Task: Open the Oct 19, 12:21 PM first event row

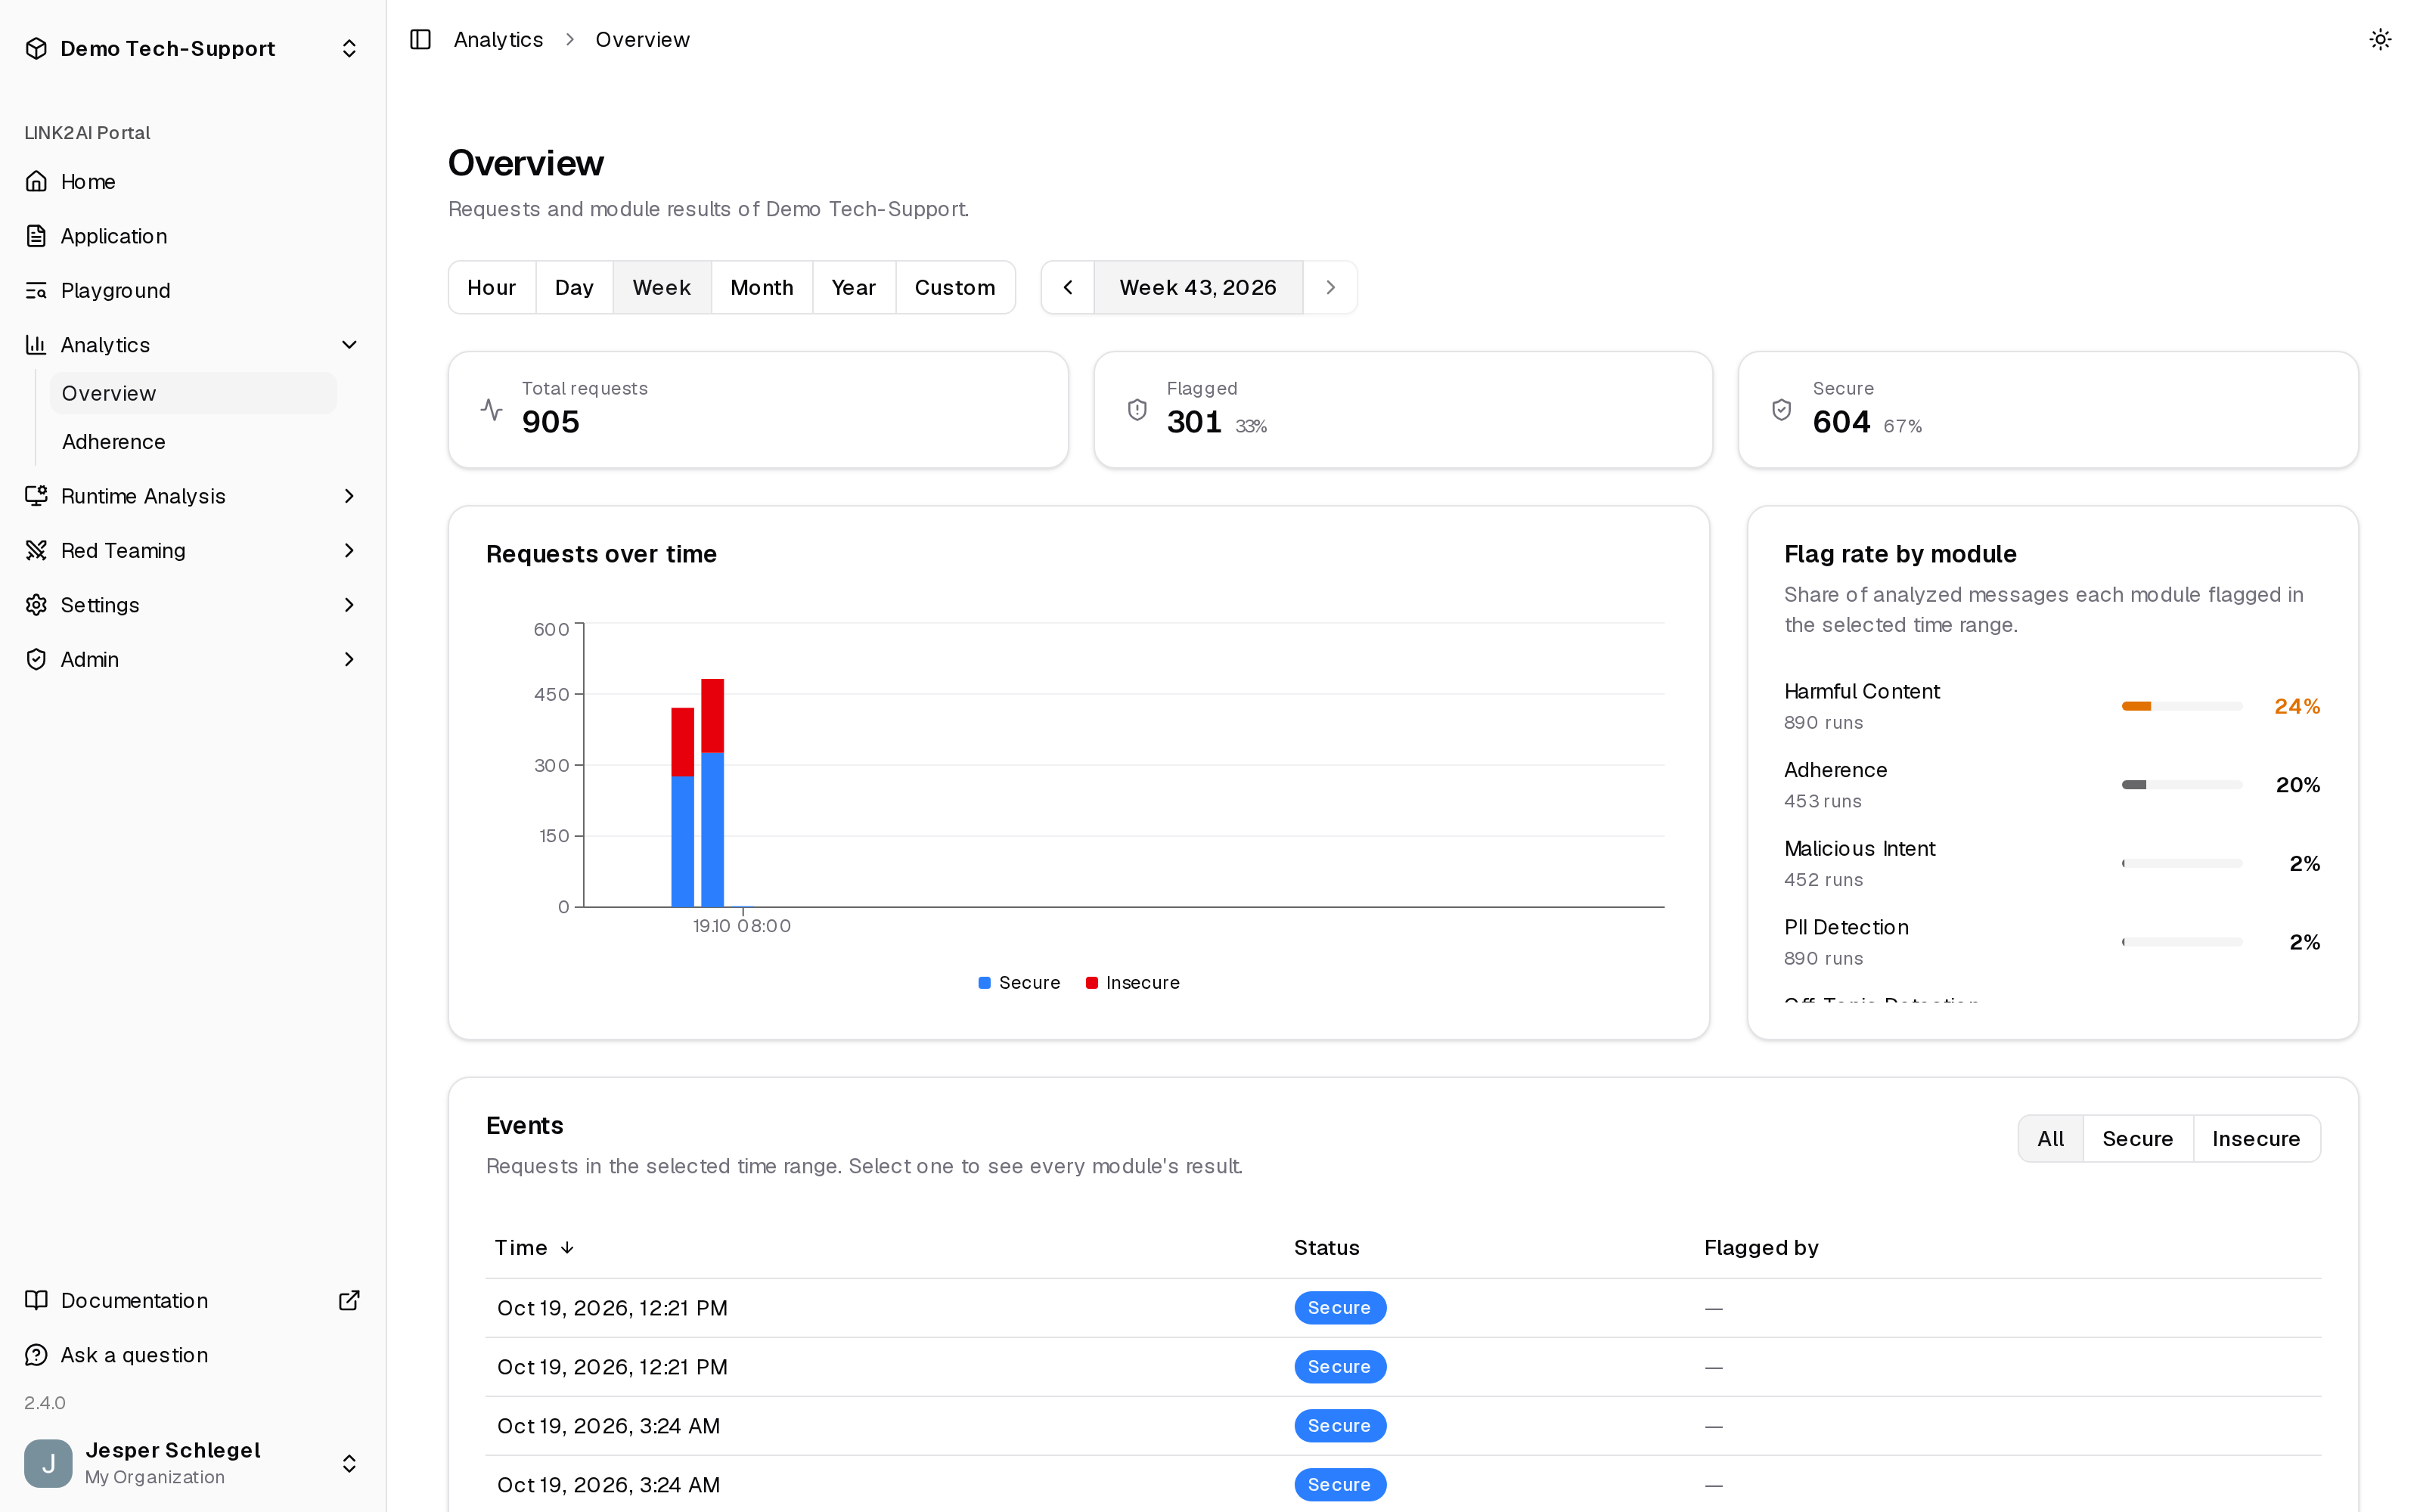Action: pyautogui.click(x=1403, y=1308)
